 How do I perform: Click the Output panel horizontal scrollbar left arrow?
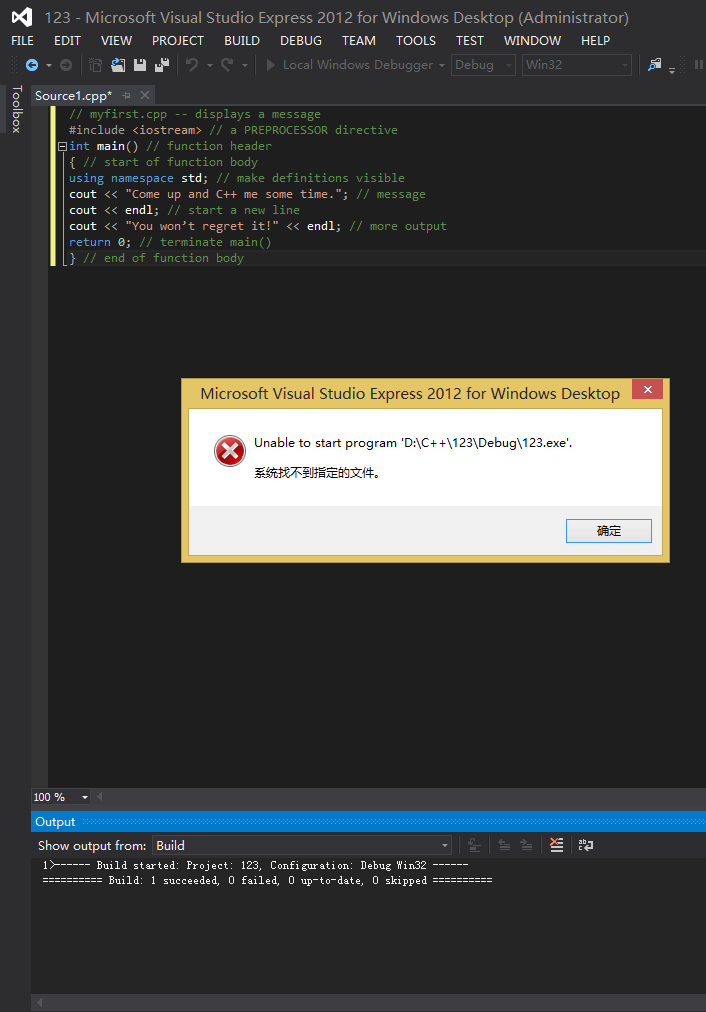click(x=39, y=1002)
